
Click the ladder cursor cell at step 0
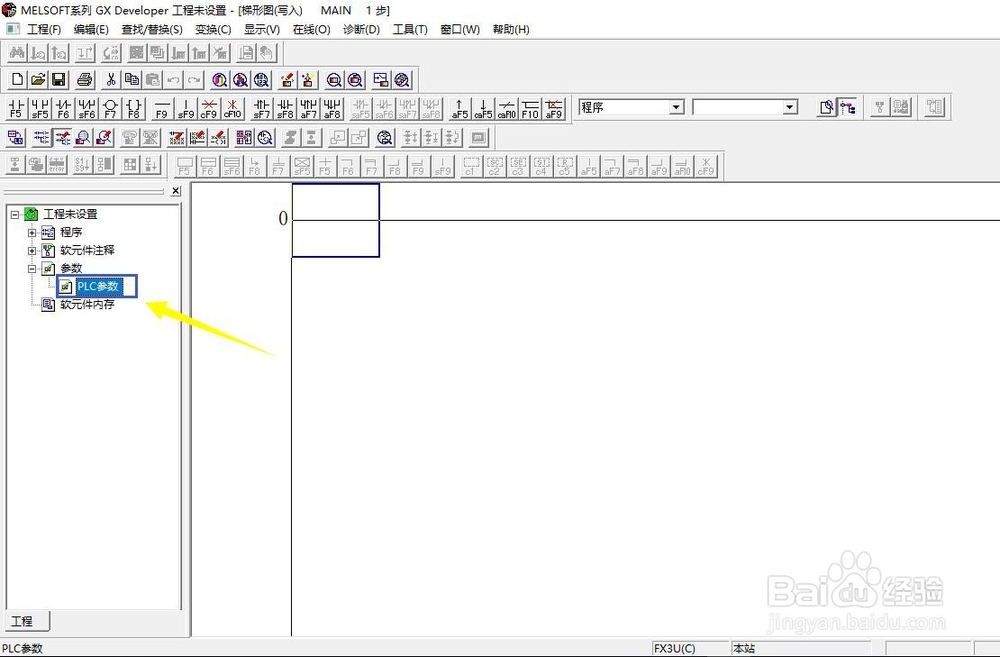pos(335,220)
